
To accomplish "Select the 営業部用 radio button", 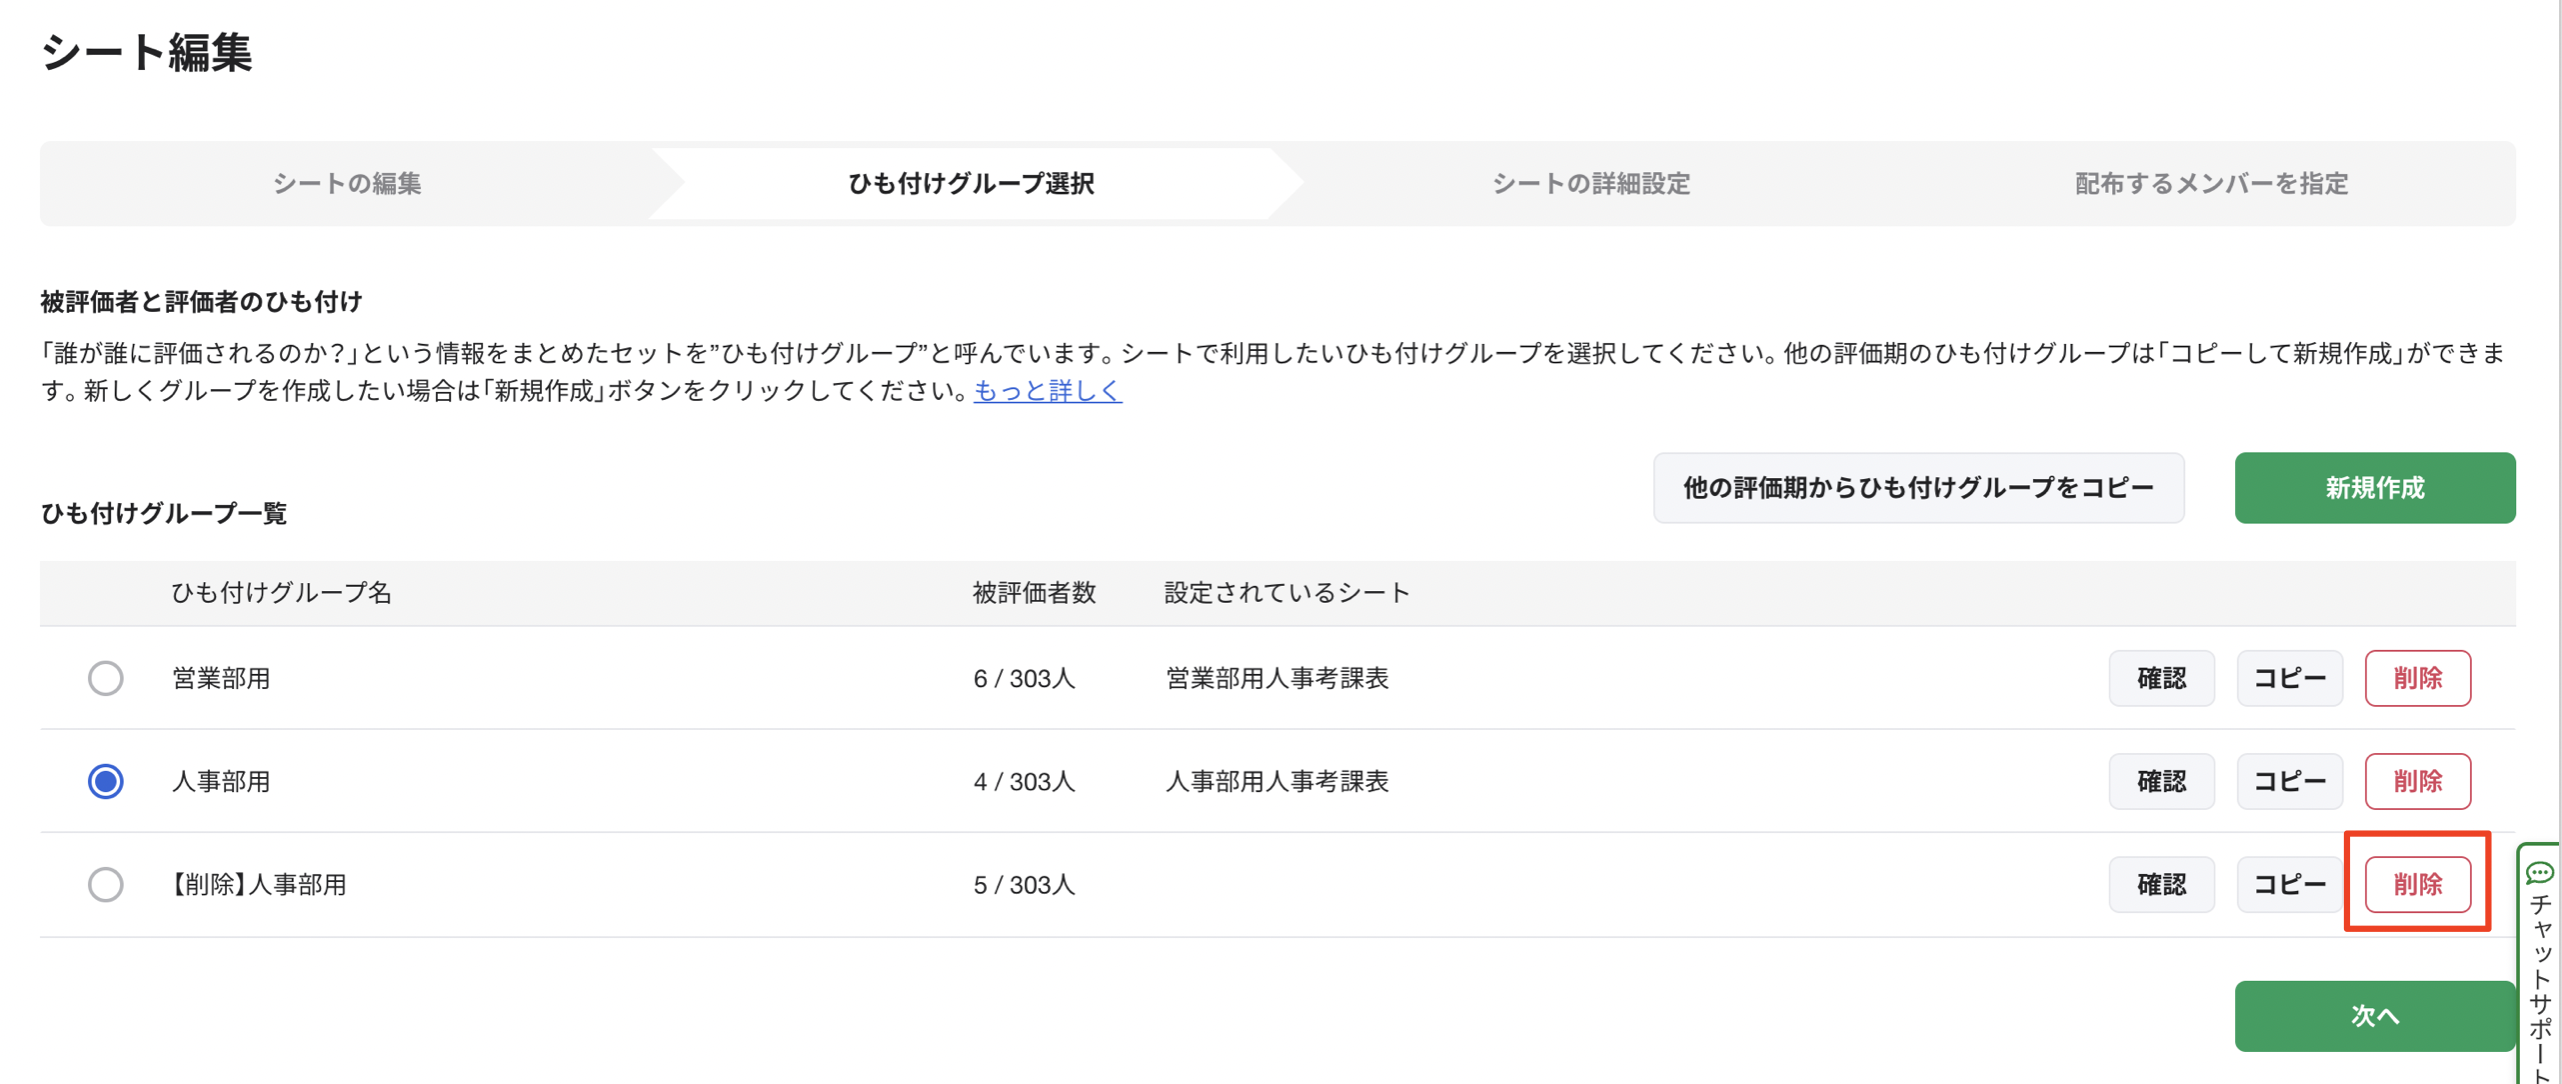I will (105, 678).
